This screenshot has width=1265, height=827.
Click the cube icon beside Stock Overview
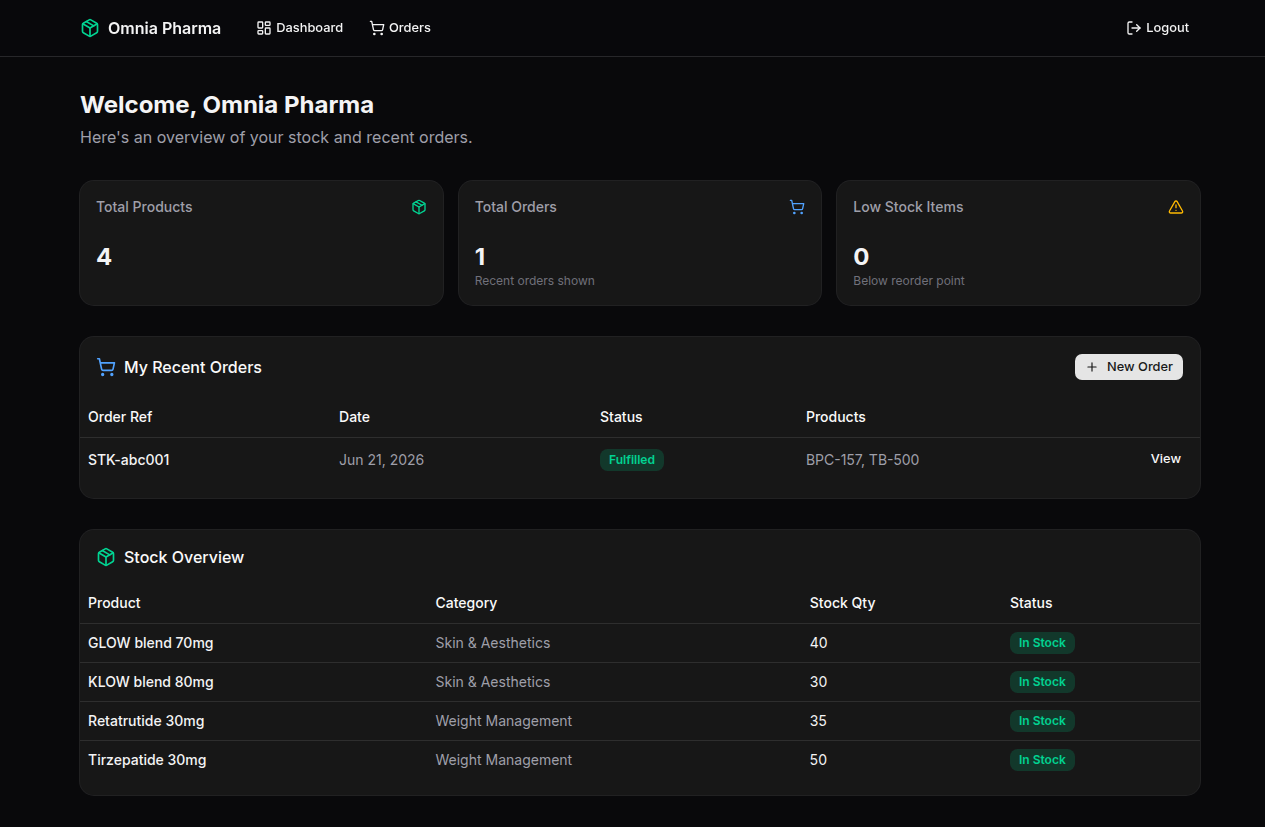click(106, 557)
